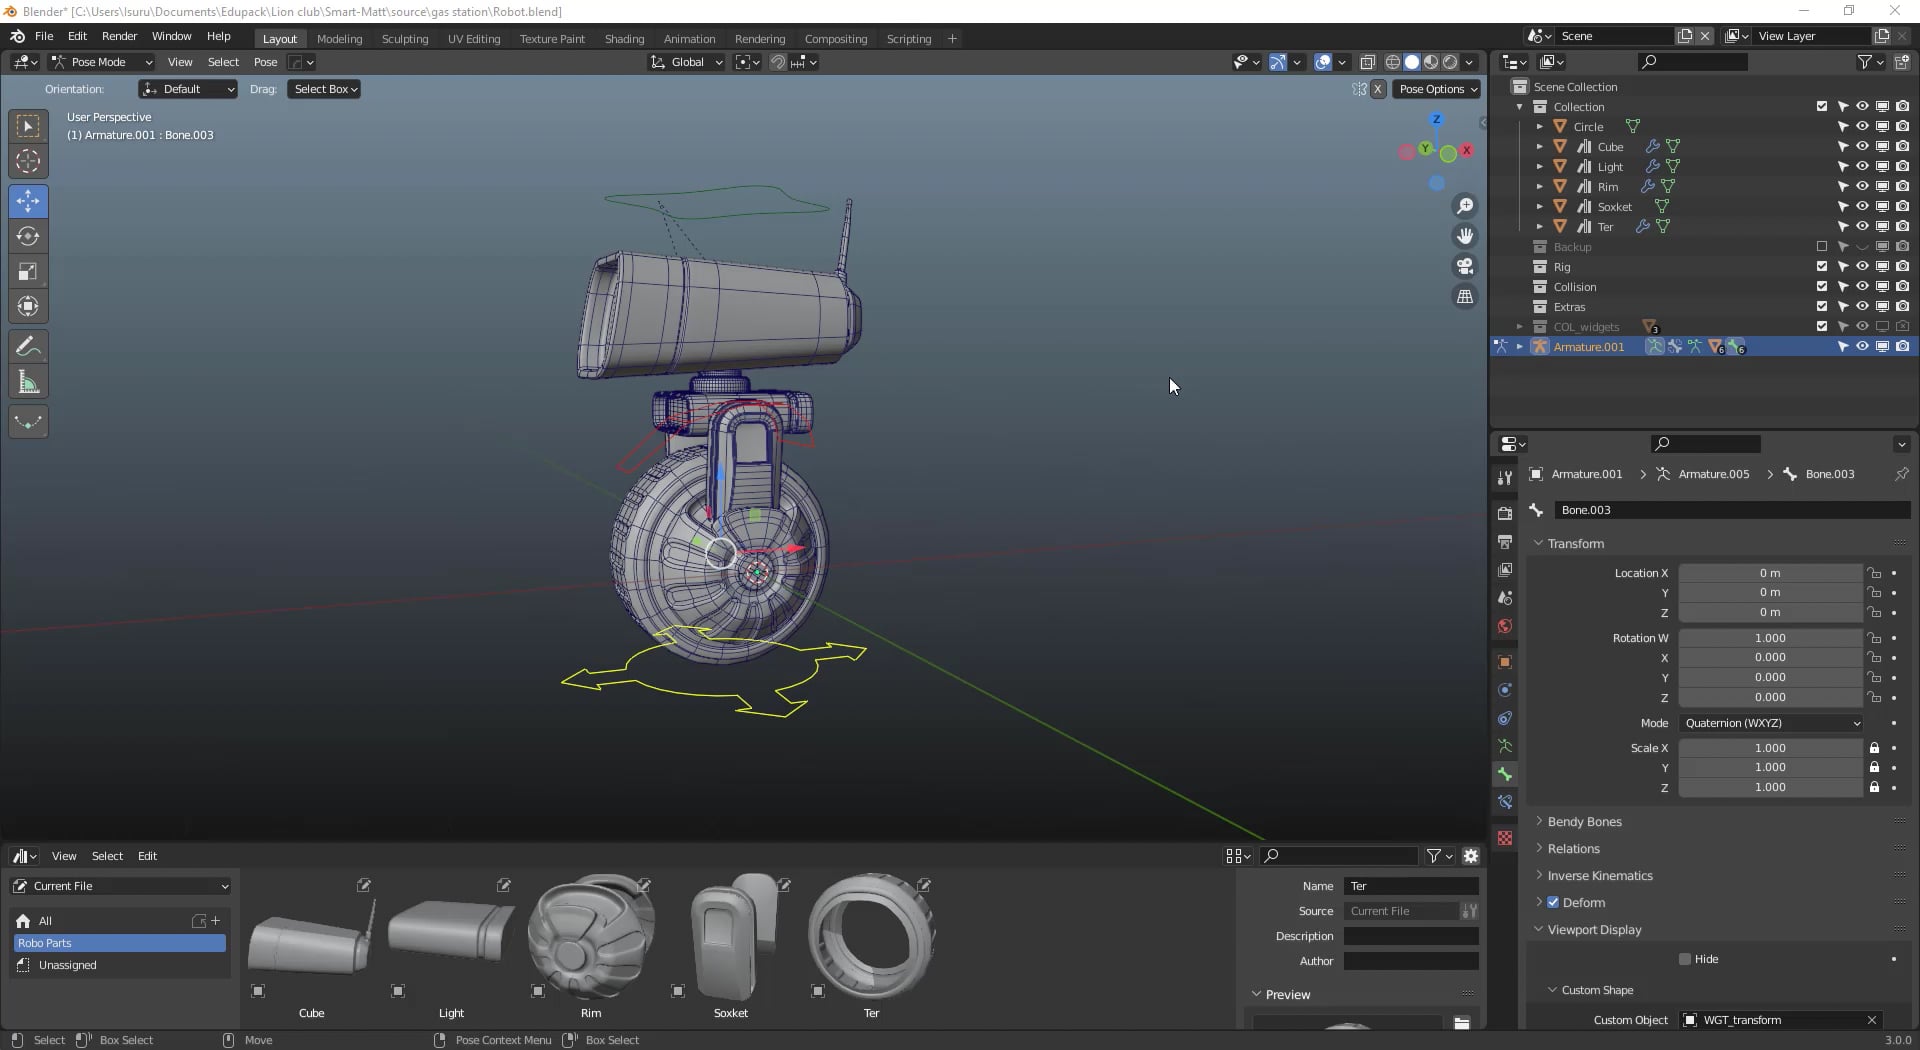This screenshot has width=1920, height=1050.
Task: Open the Bone properties tab
Action: 1505,774
